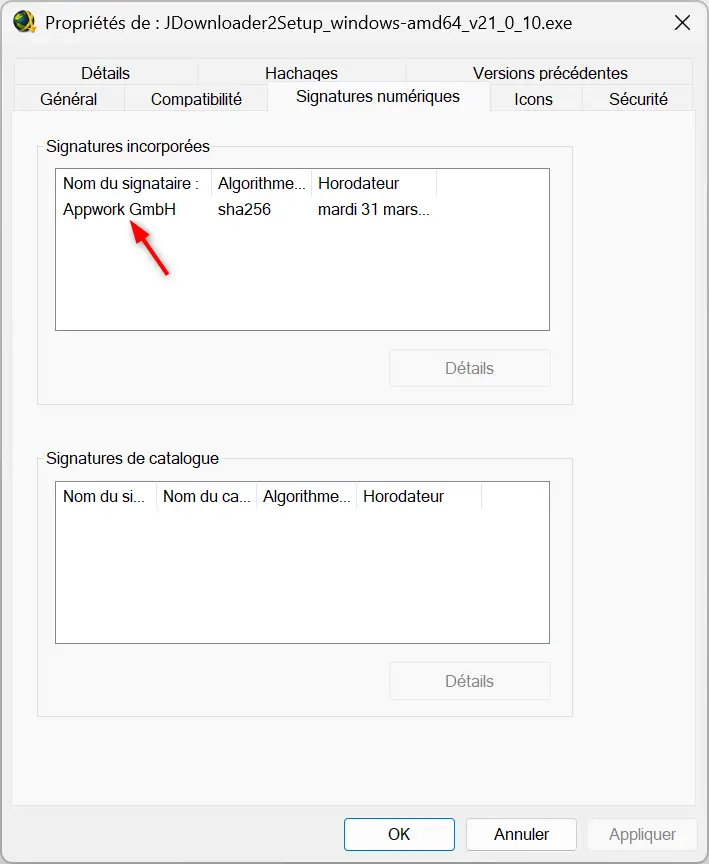
Task: Go to the Général tab
Action: coord(69,99)
